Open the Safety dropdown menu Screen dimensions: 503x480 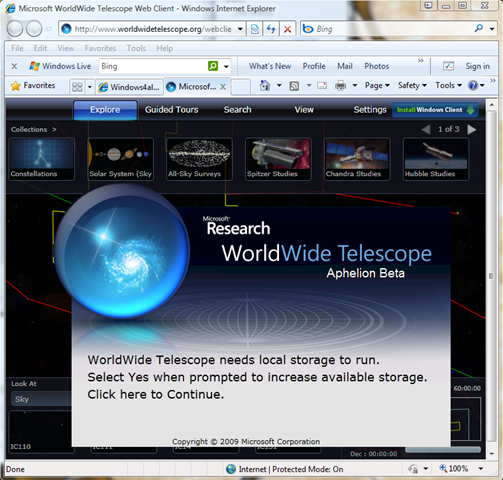pos(412,86)
